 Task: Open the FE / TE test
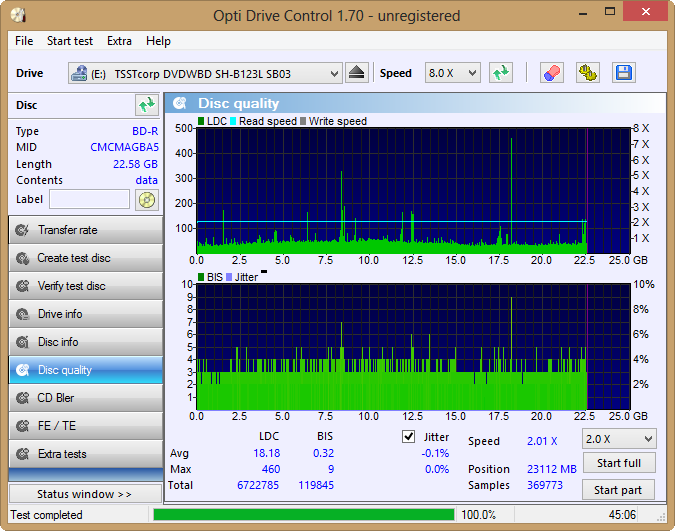click(86, 426)
